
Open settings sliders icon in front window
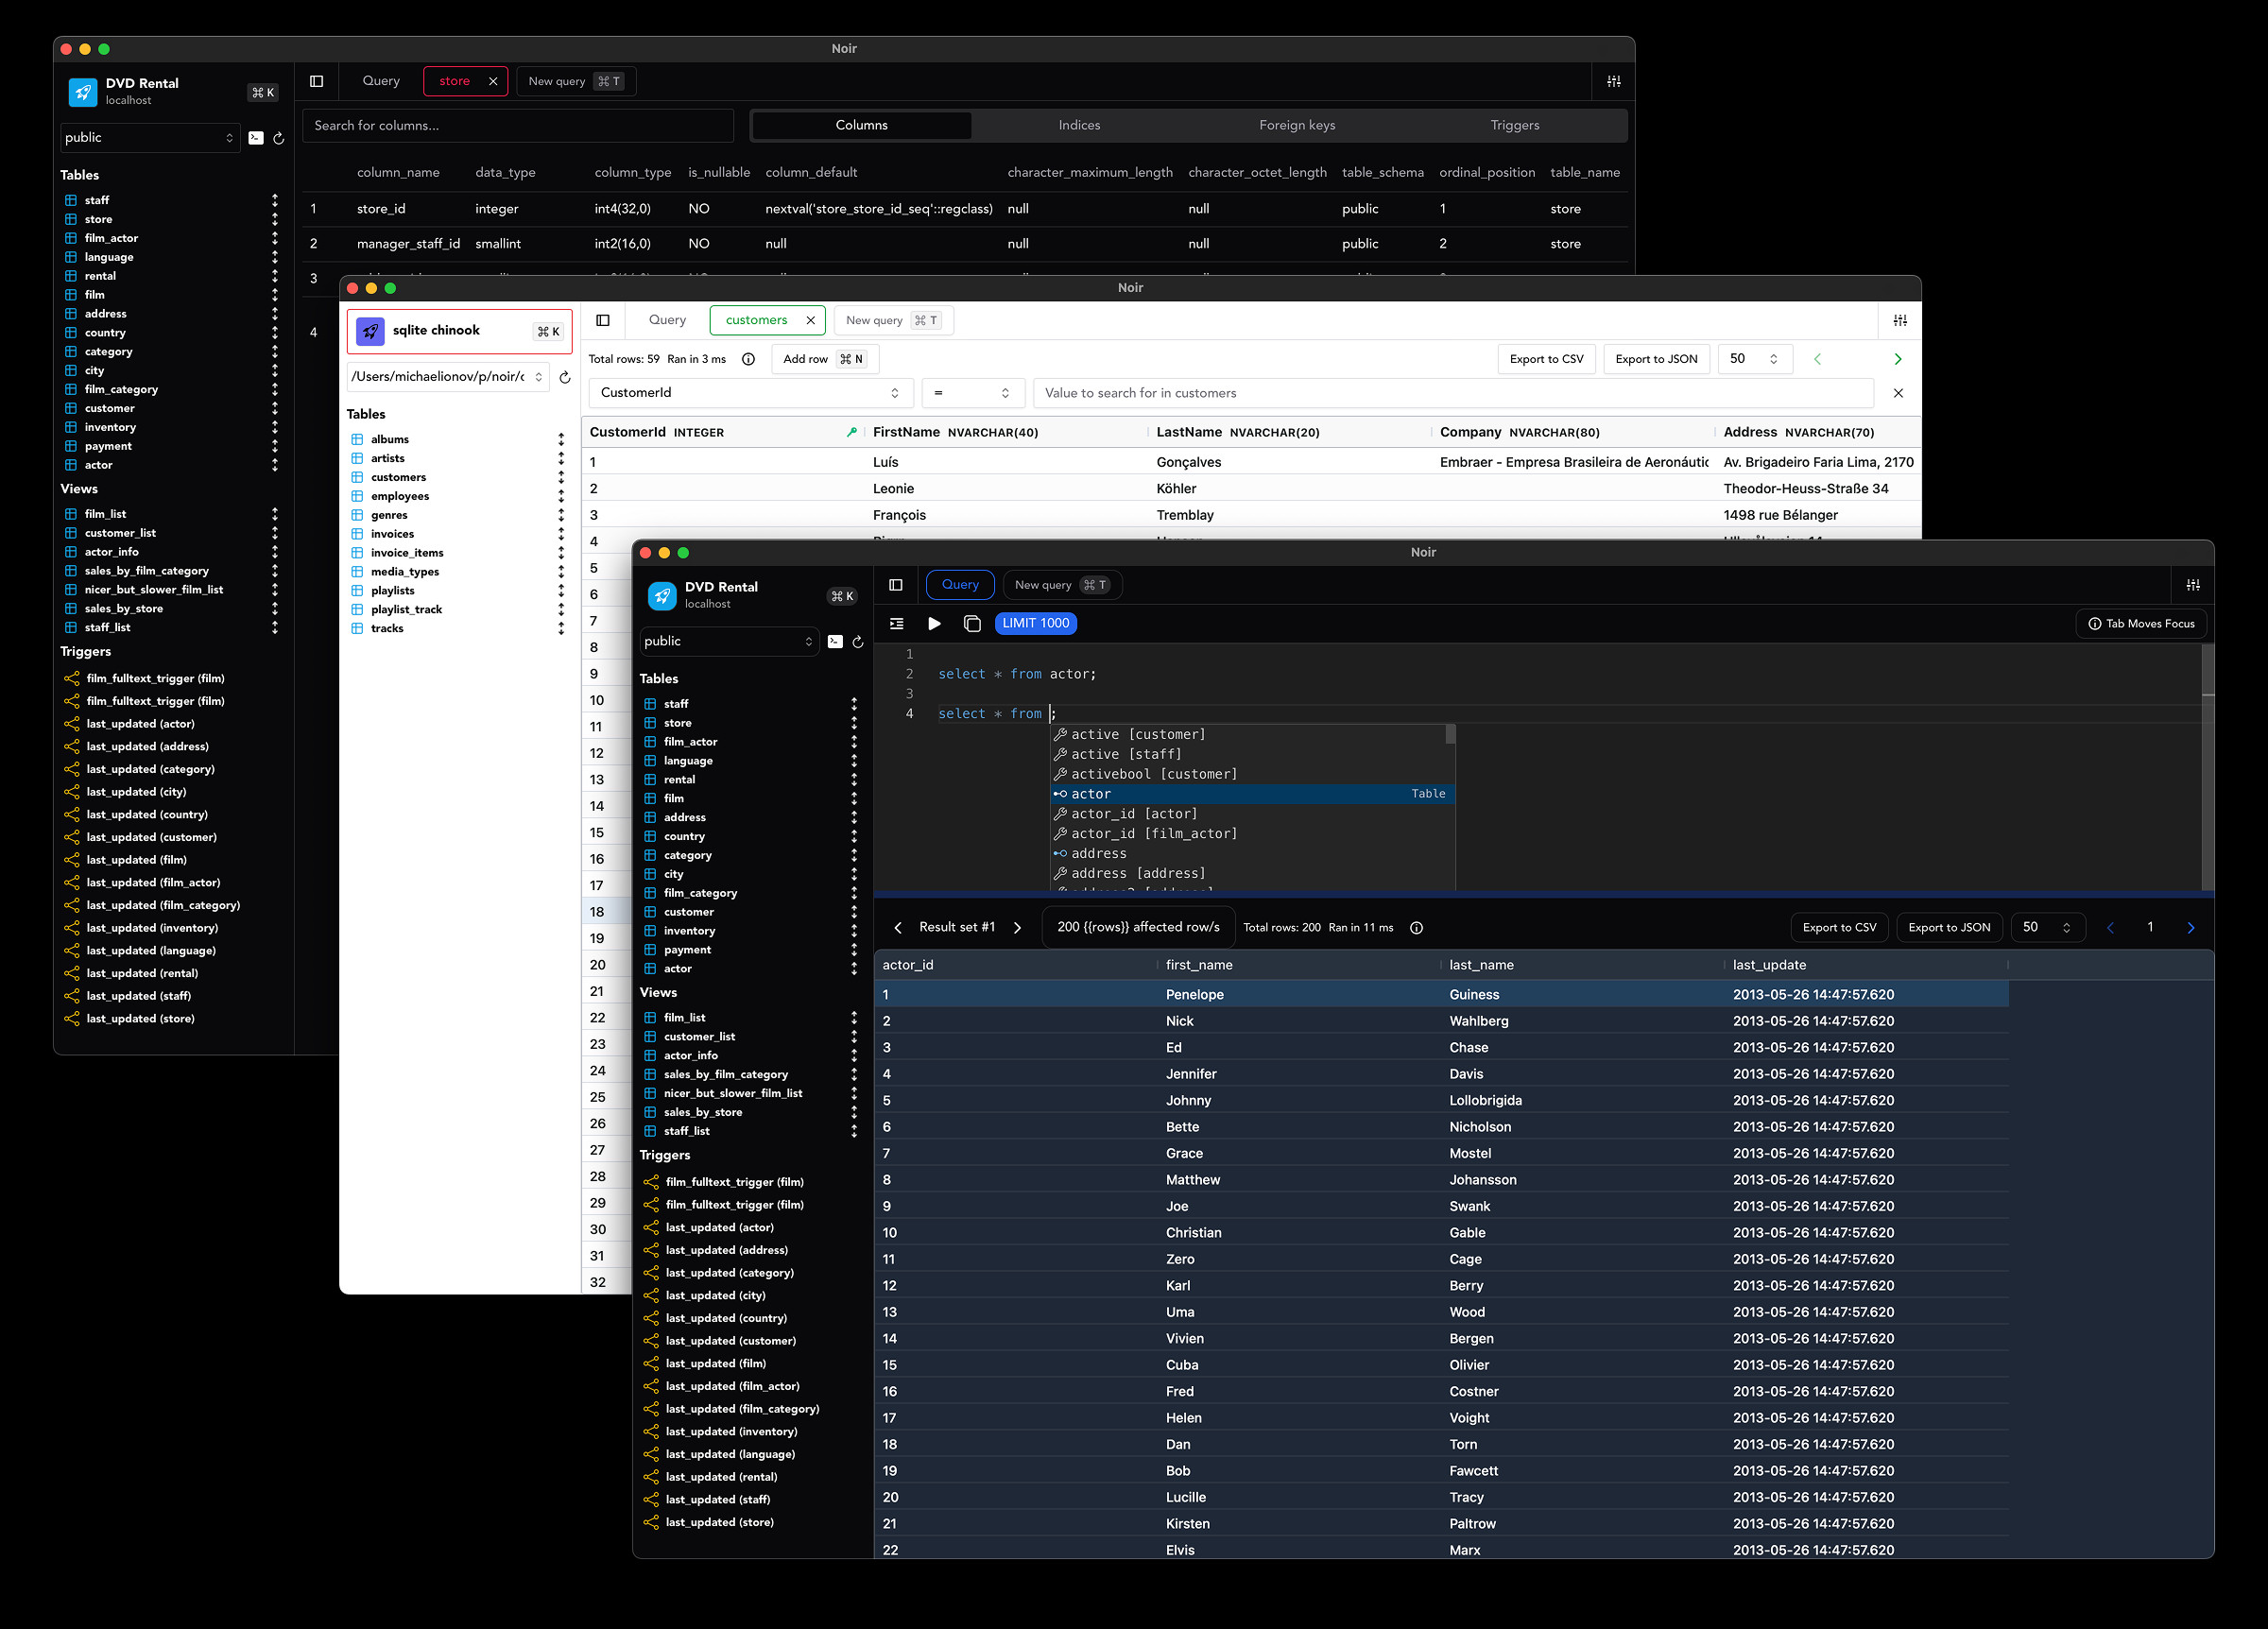click(x=2192, y=585)
